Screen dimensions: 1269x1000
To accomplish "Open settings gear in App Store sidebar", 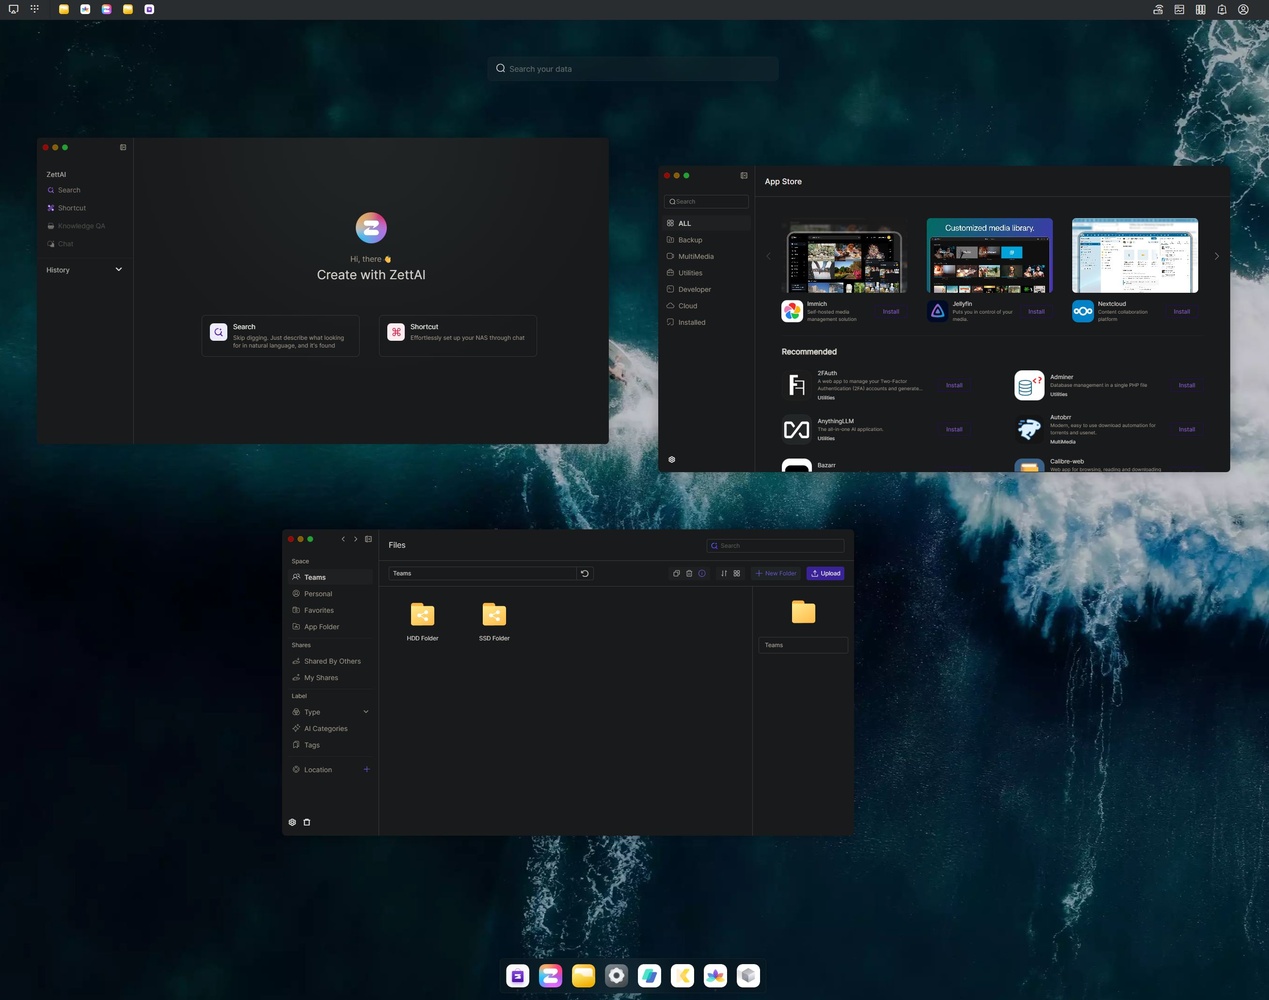I will 672,460.
